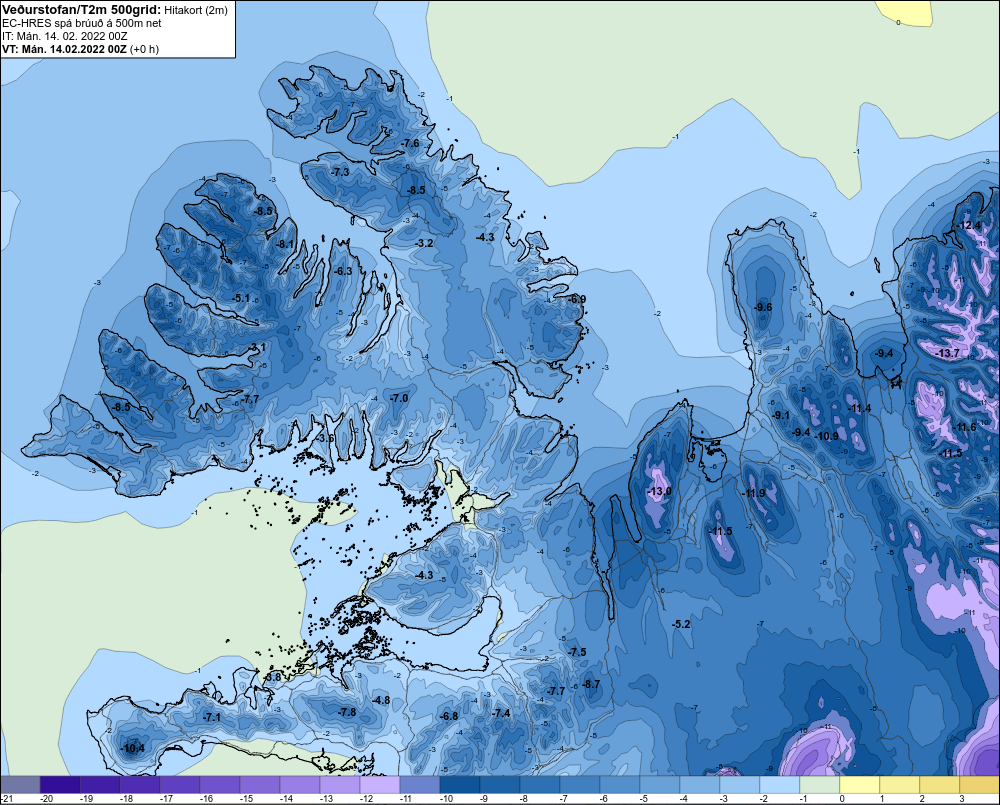The image size is (1000, 805).
Task: Click the temperature label "-7.6" on the map
Action: click(x=411, y=143)
